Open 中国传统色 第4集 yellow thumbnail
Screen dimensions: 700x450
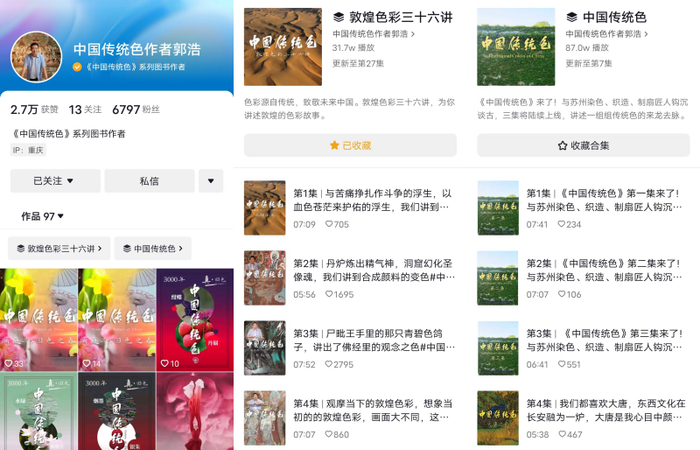498,418
